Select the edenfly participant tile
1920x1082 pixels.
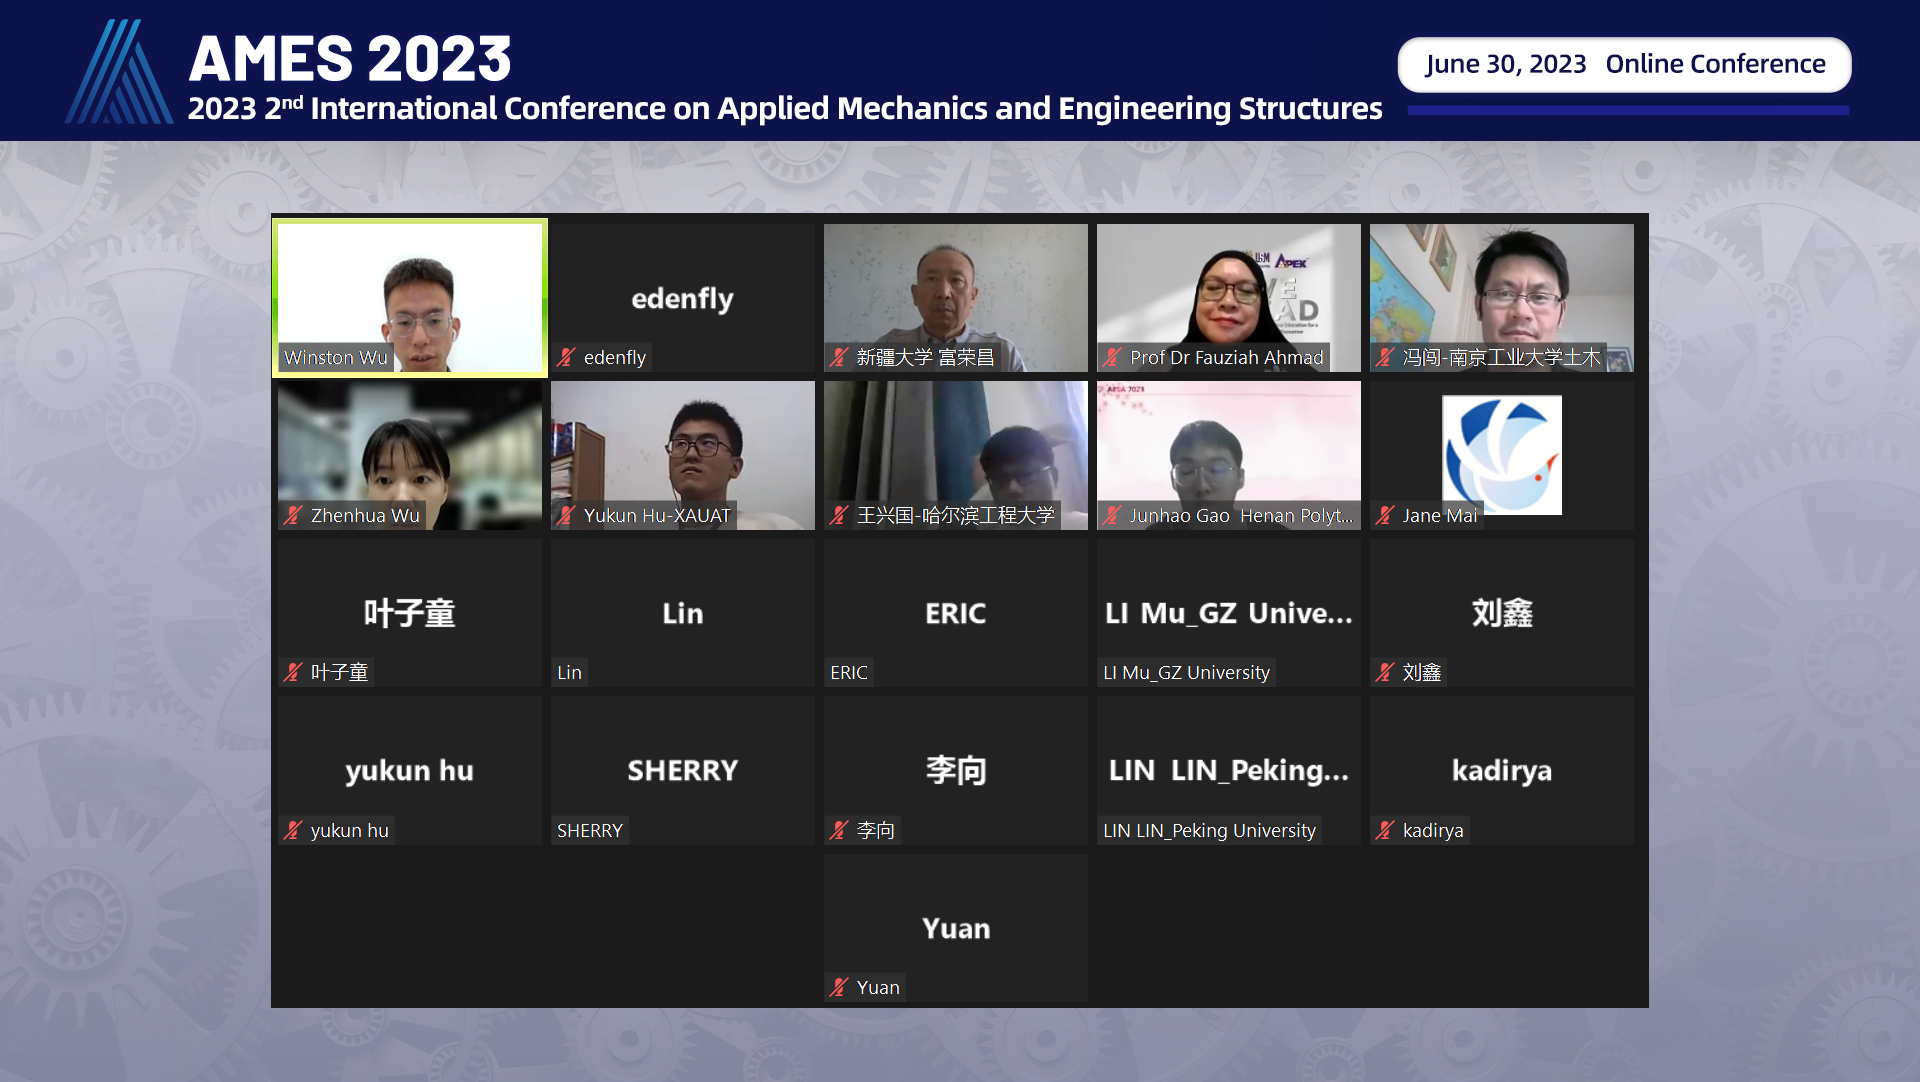click(683, 298)
